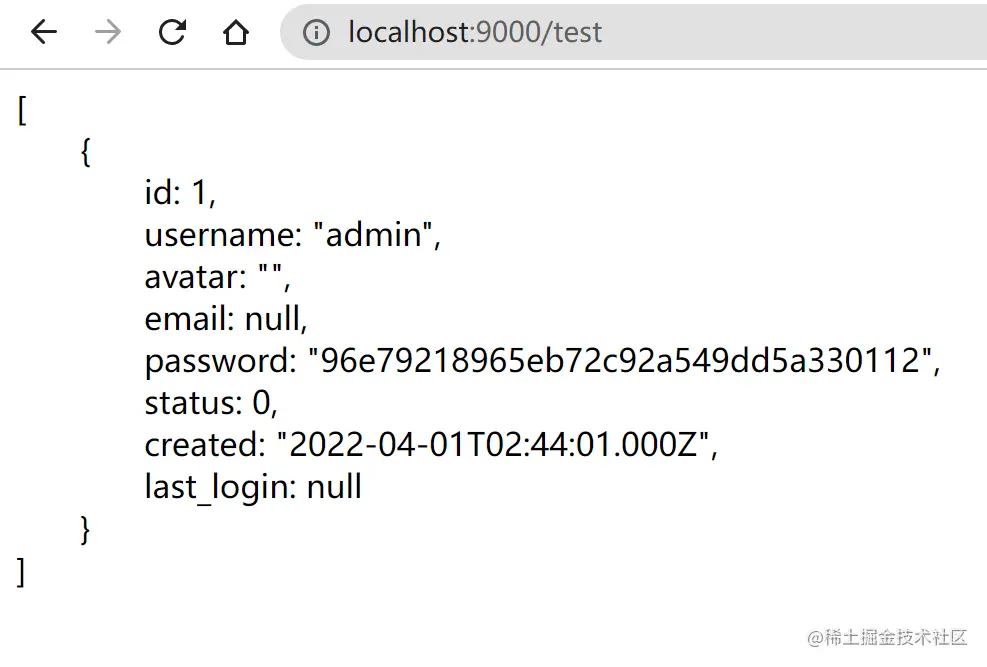Focus the address bar URL localhost:9000/test
This screenshot has width=987, height=667.
pyautogui.click(x=475, y=33)
